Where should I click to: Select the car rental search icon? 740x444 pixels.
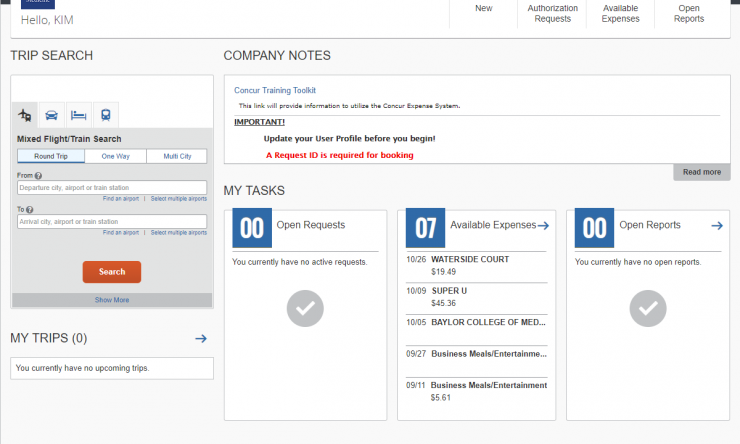click(x=51, y=115)
